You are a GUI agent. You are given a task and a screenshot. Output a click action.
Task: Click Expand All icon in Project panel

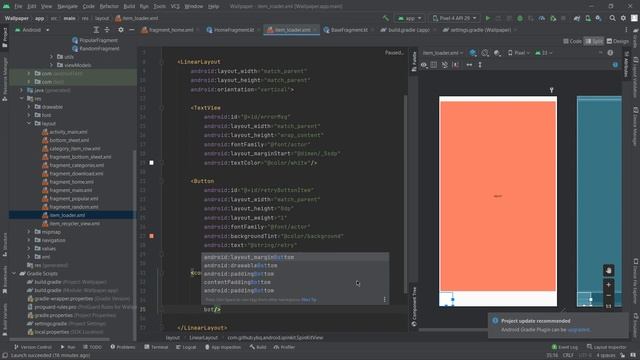96,30
